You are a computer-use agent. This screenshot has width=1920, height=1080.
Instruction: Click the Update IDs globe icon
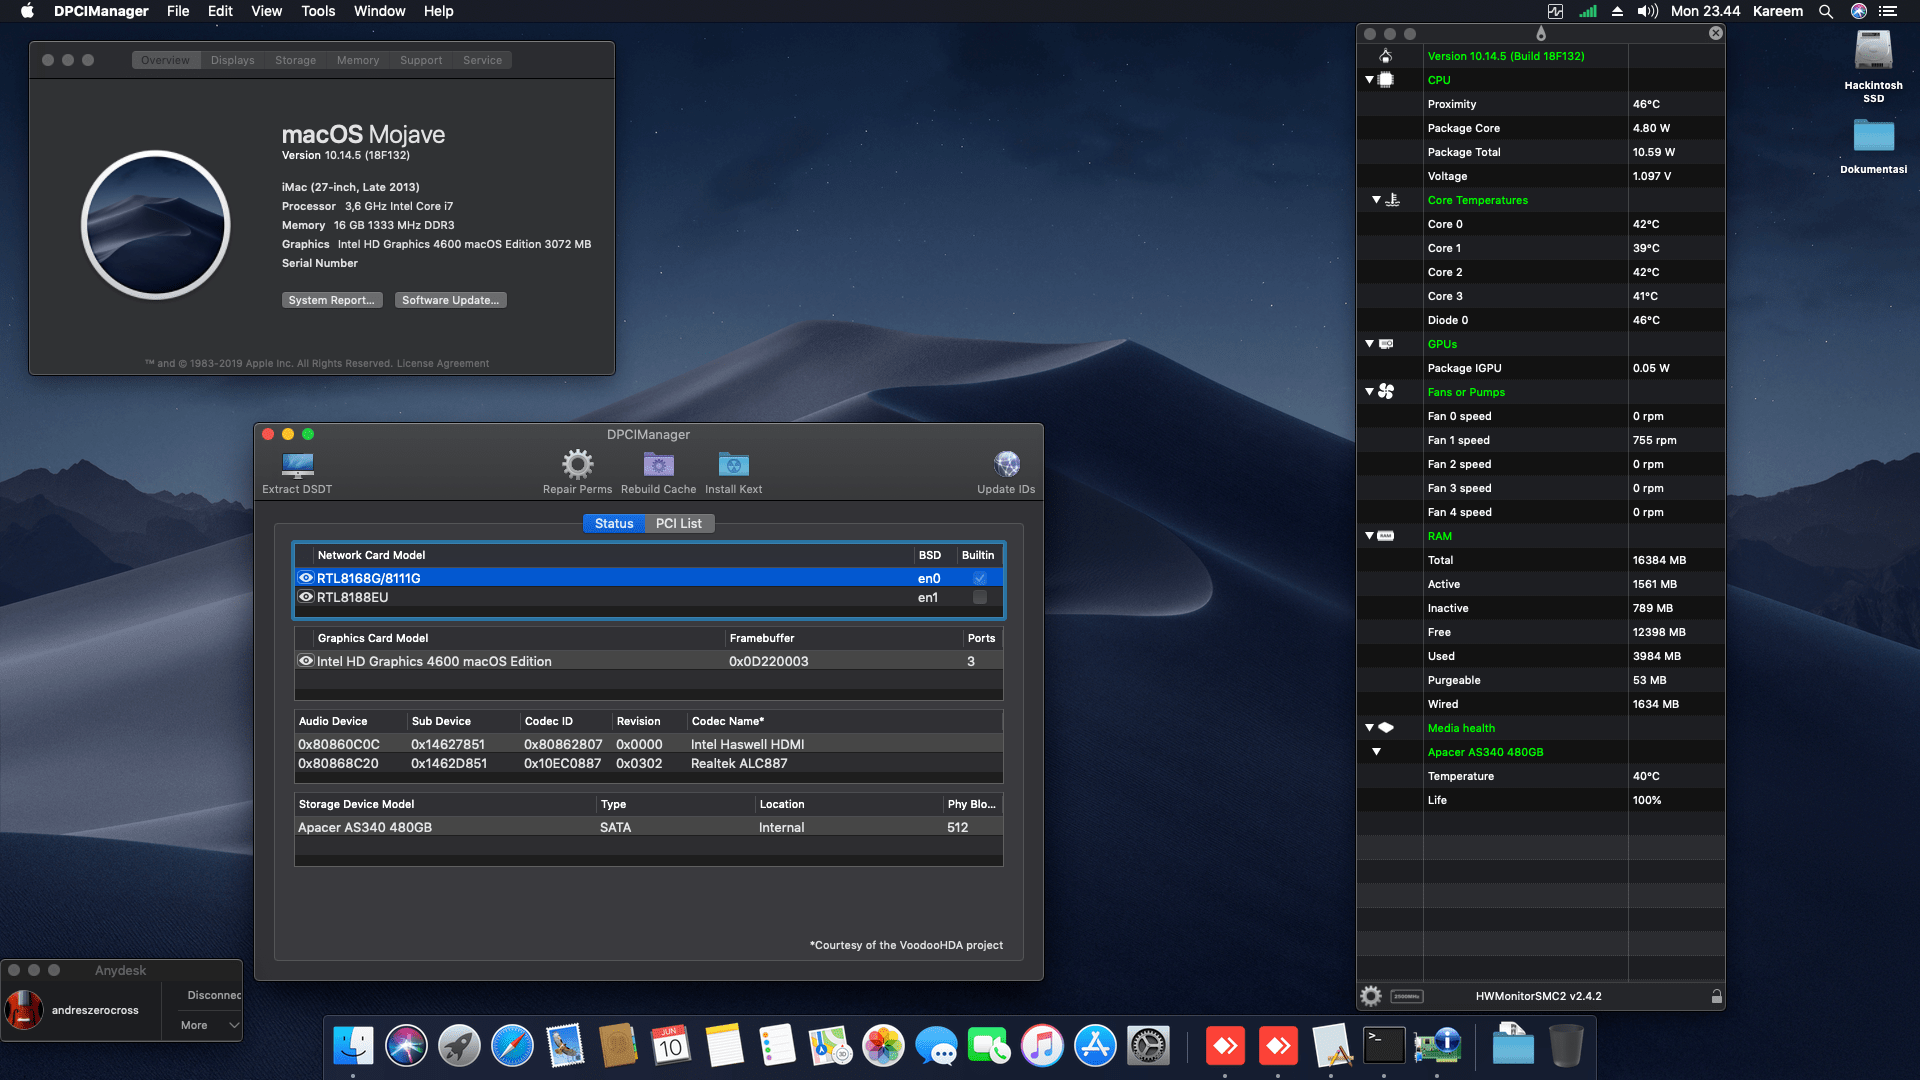1006,464
